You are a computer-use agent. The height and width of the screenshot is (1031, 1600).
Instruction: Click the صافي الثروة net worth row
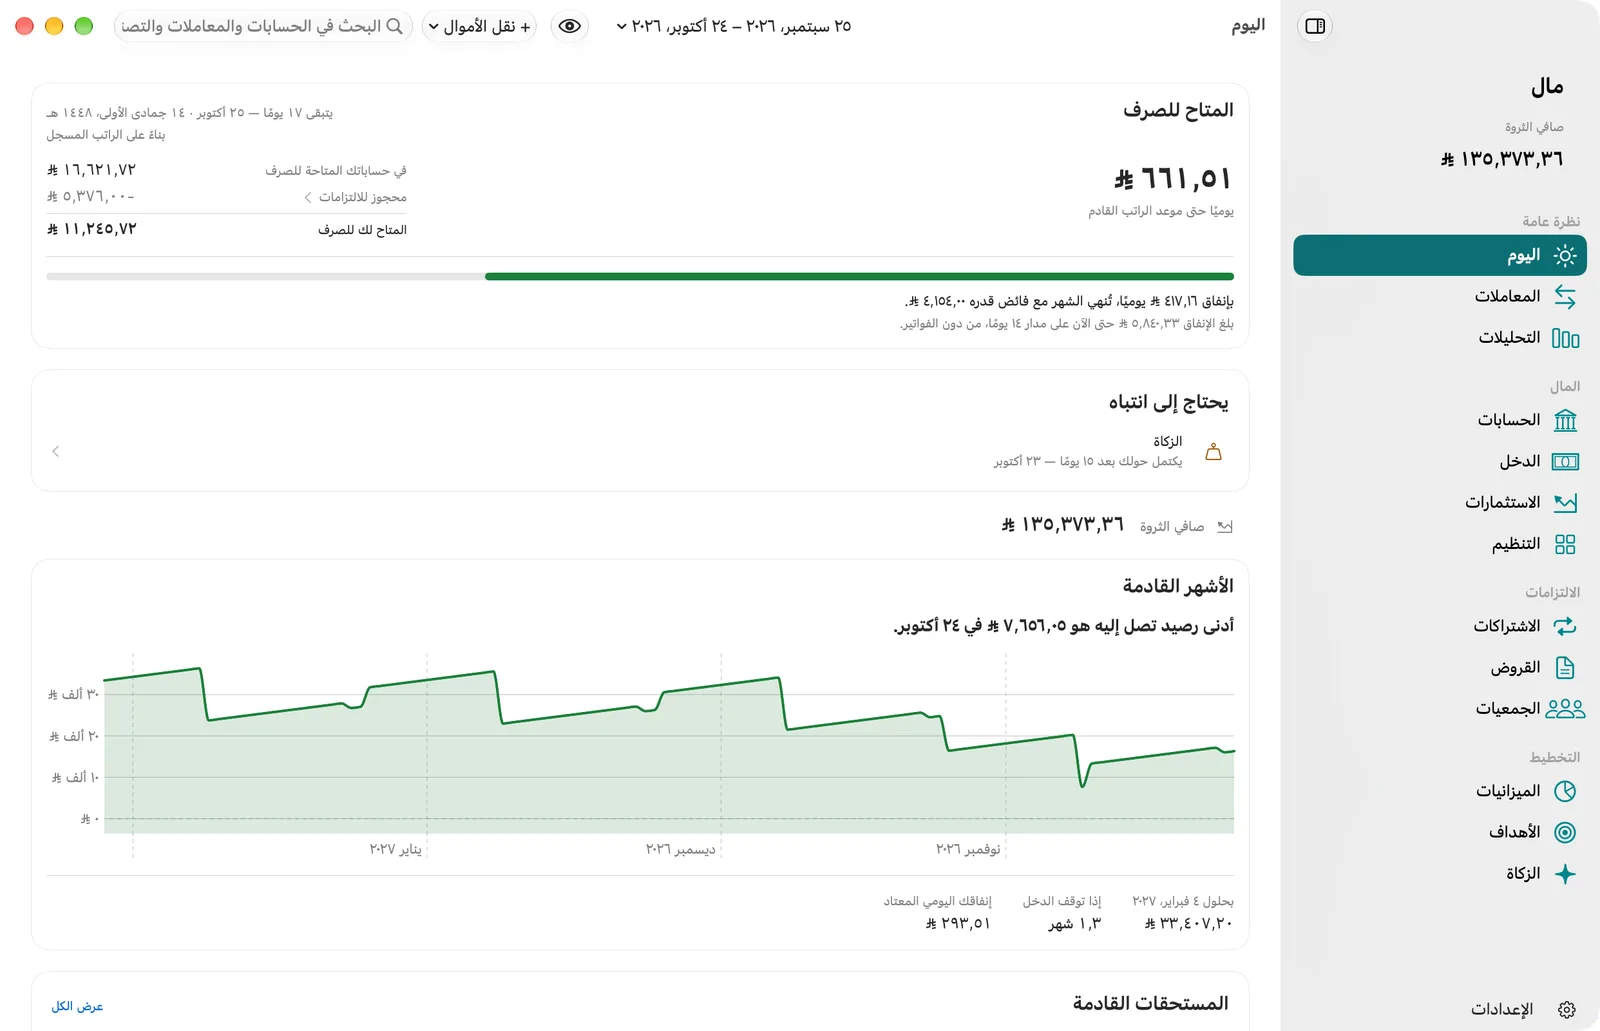tap(1117, 525)
